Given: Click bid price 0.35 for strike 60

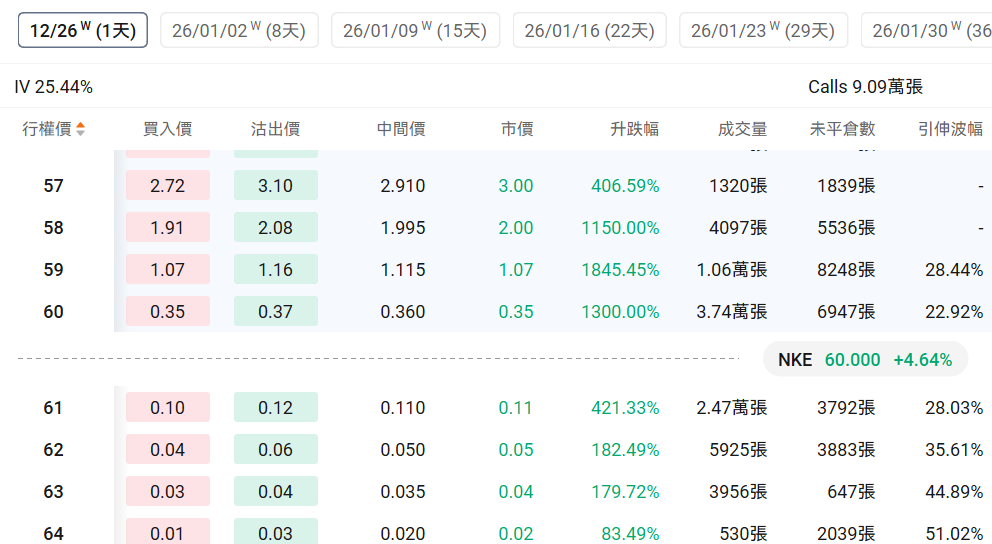Looking at the screenshot, I should tap(168, 312).
